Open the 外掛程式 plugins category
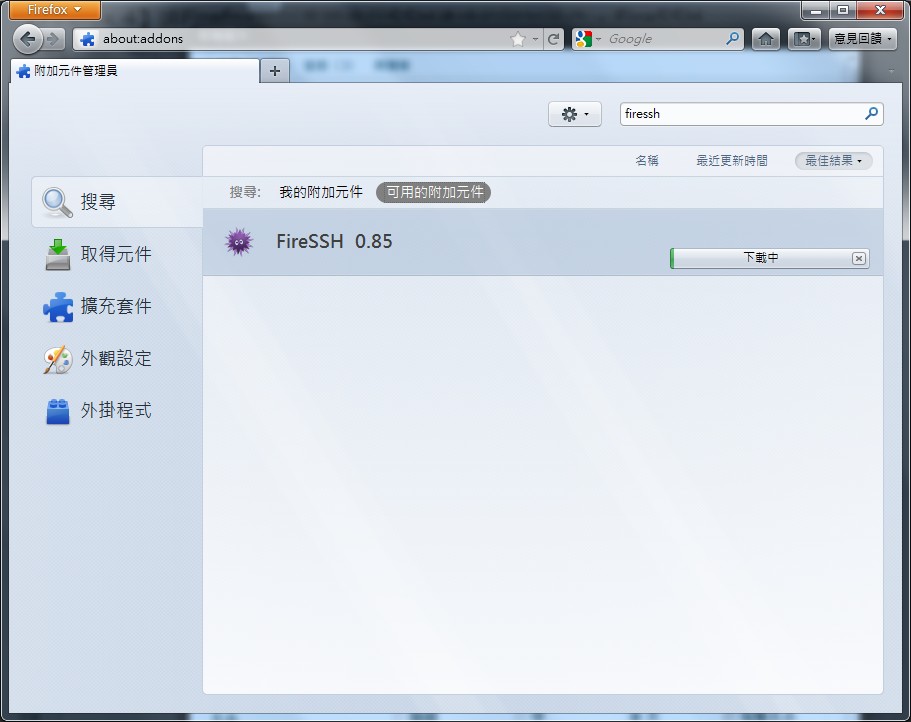The image size is (911, 722). coord(117,410)
